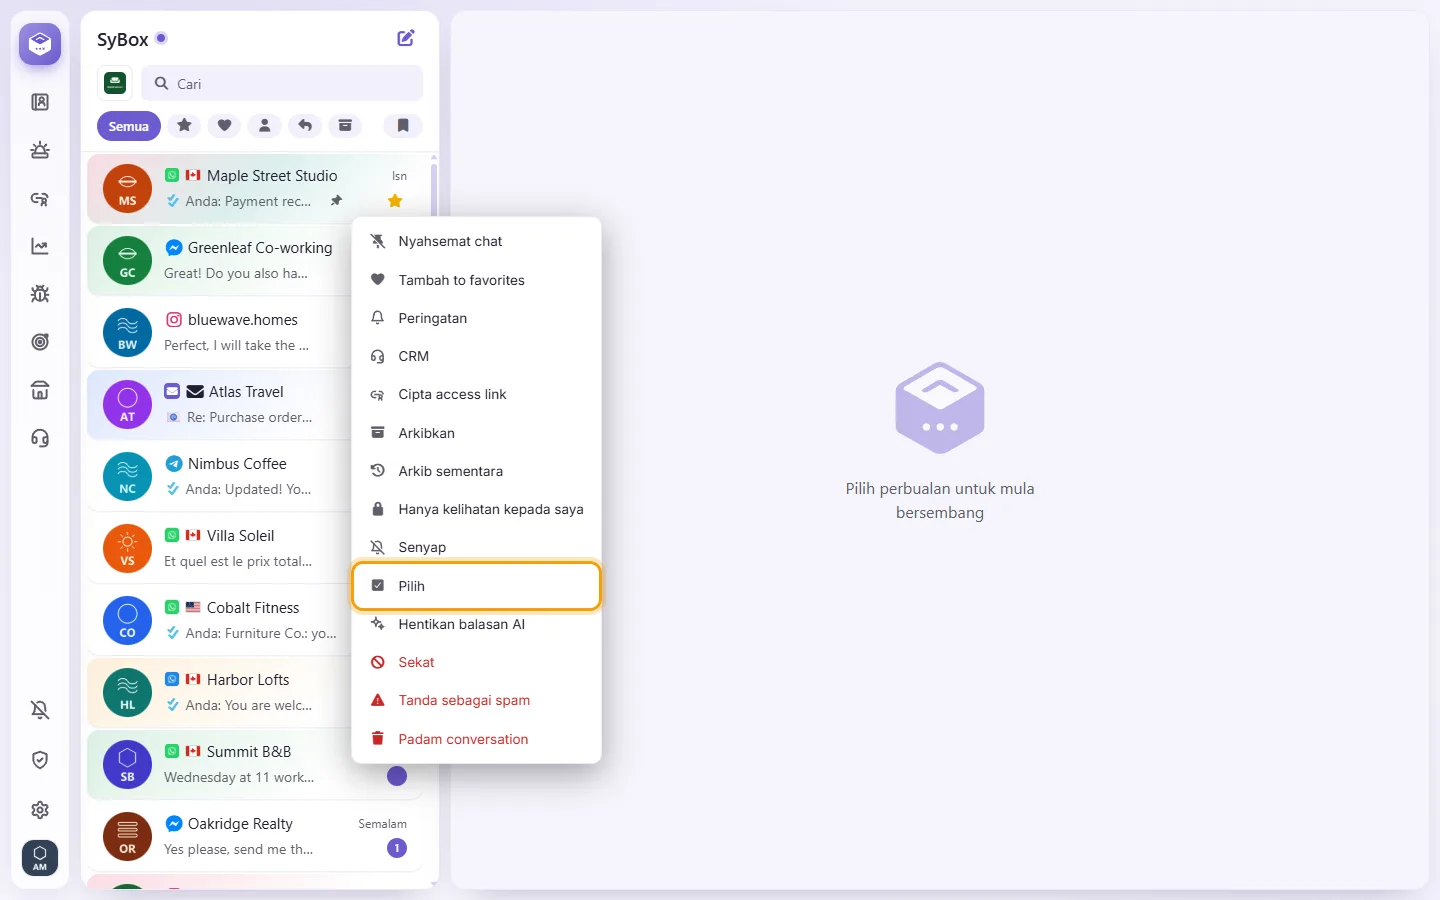Click the bookmark filter icon
Screen dimensions: 1440x900
point(403,126)
